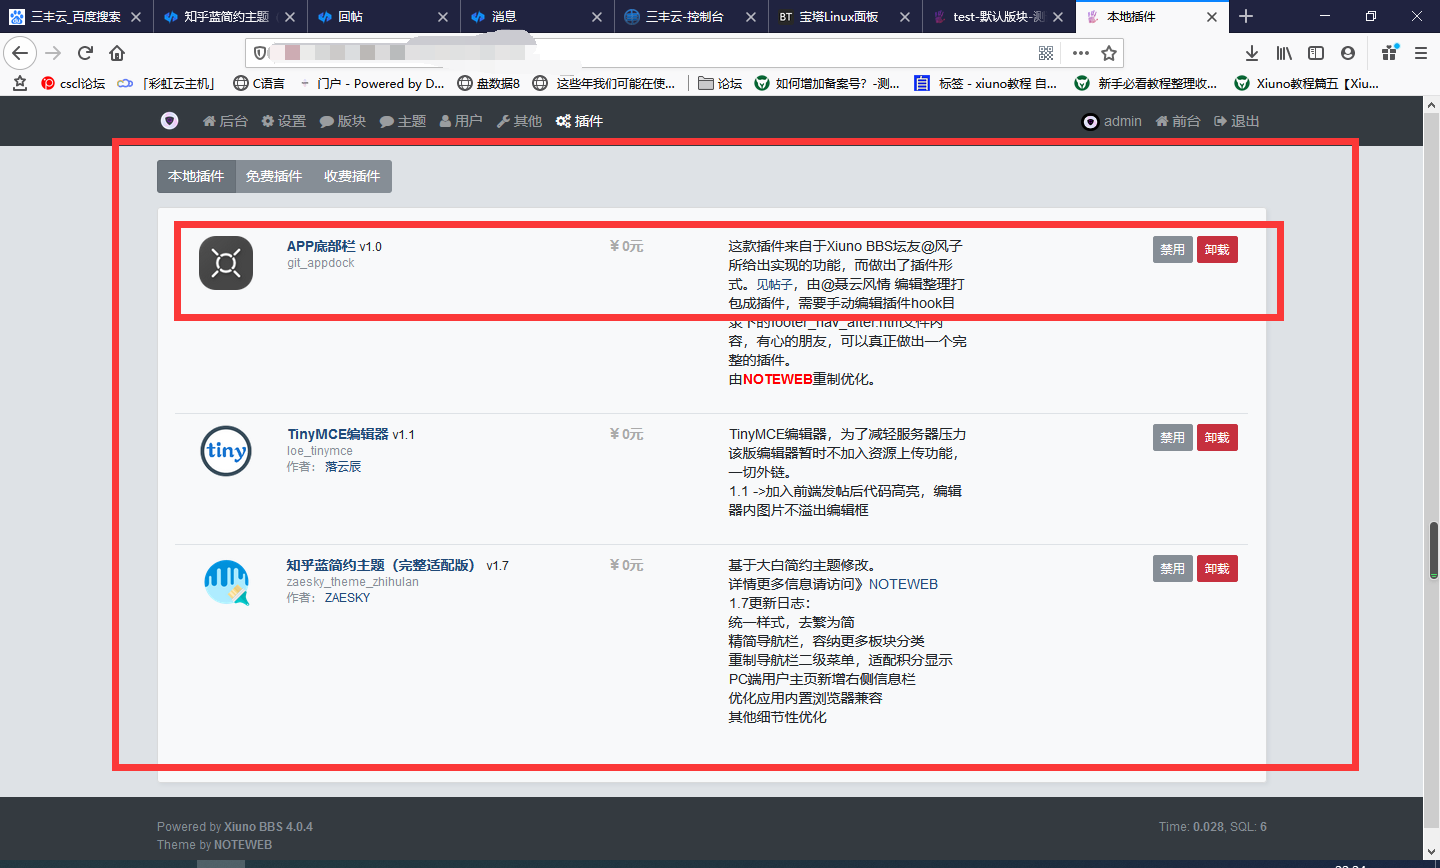This screenshot has height=868, width=1440.
Task: Select the 本地插件 plugin tab
Action: tap(196, 176)
